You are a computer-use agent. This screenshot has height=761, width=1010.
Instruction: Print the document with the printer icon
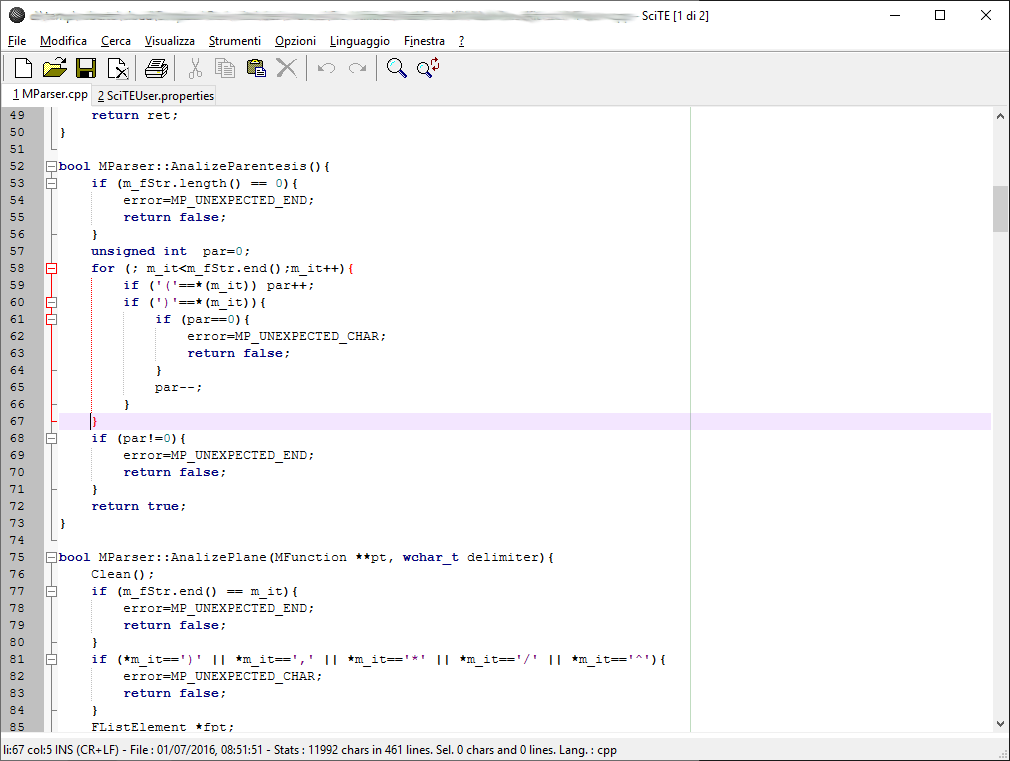click(x=156, y=68)
